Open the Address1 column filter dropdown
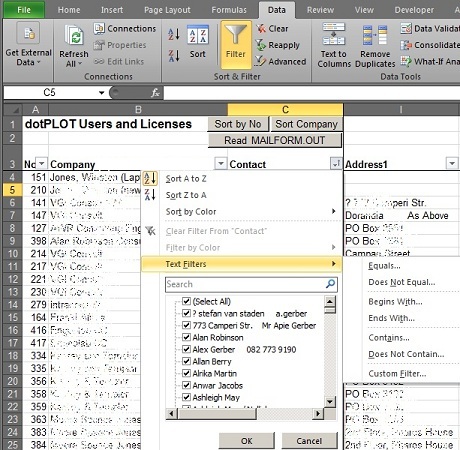Image resolution: width=460 pixels, height=450 pixels. point(452,163)
